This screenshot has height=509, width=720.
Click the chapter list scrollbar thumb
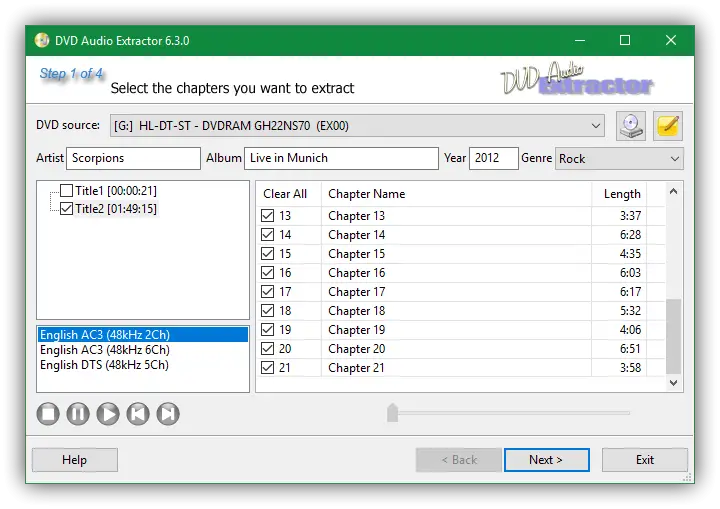[x=674, y=336]
